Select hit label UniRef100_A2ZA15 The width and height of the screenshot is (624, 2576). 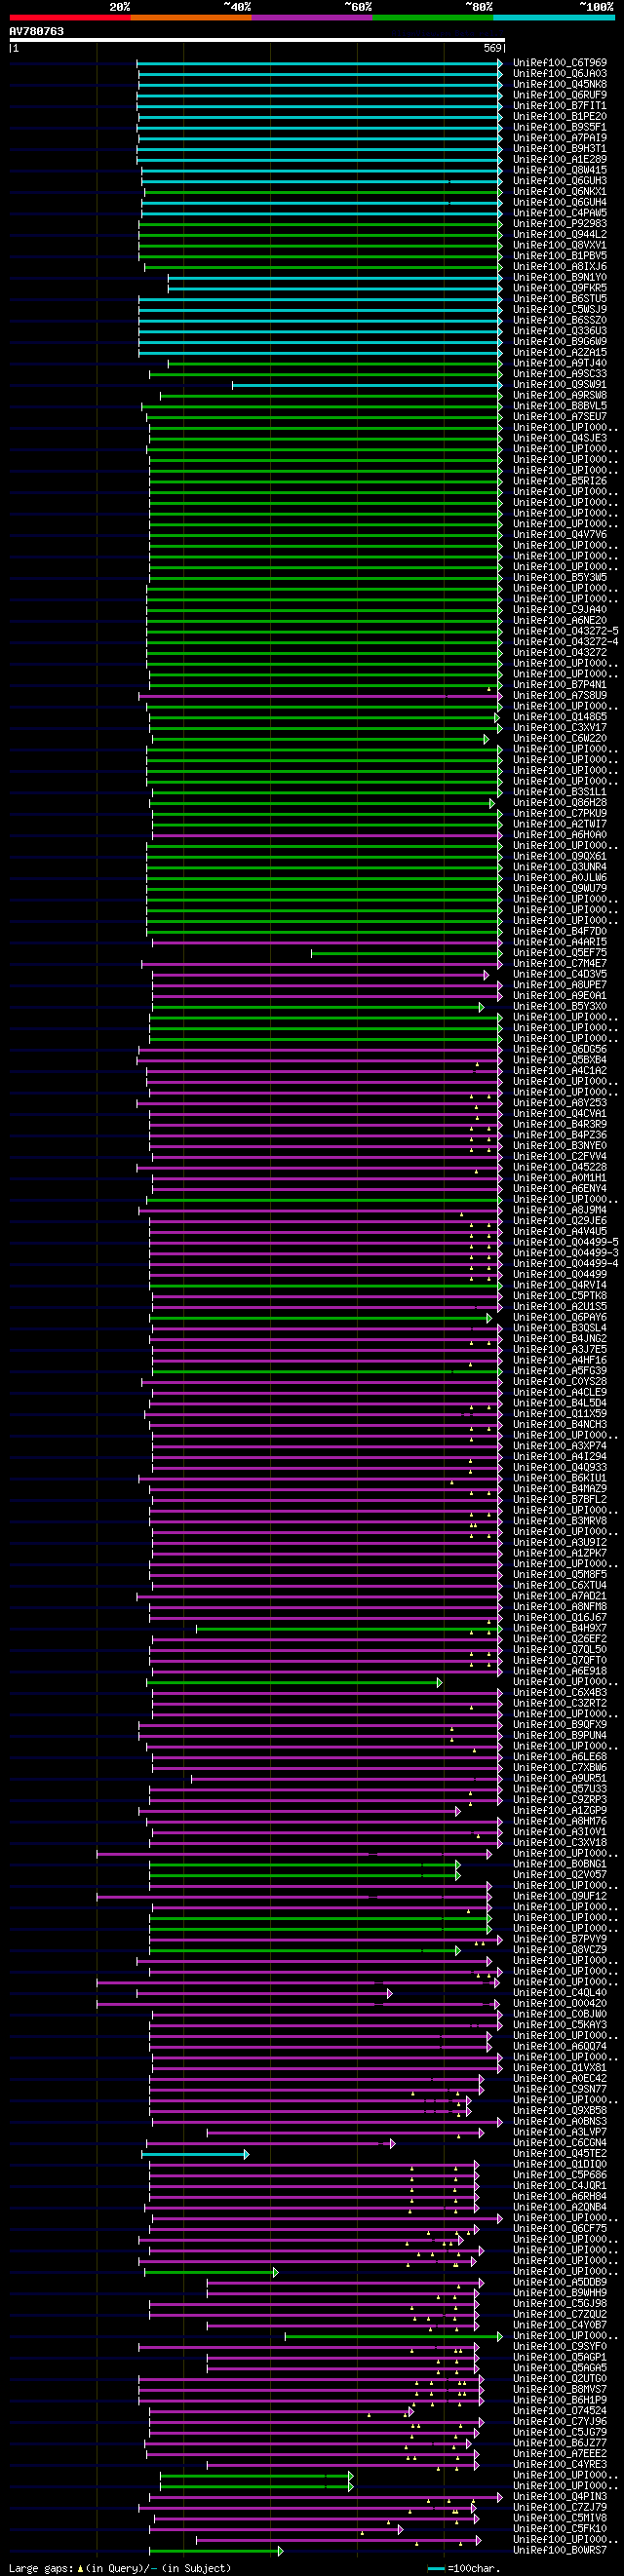(560, 352)
